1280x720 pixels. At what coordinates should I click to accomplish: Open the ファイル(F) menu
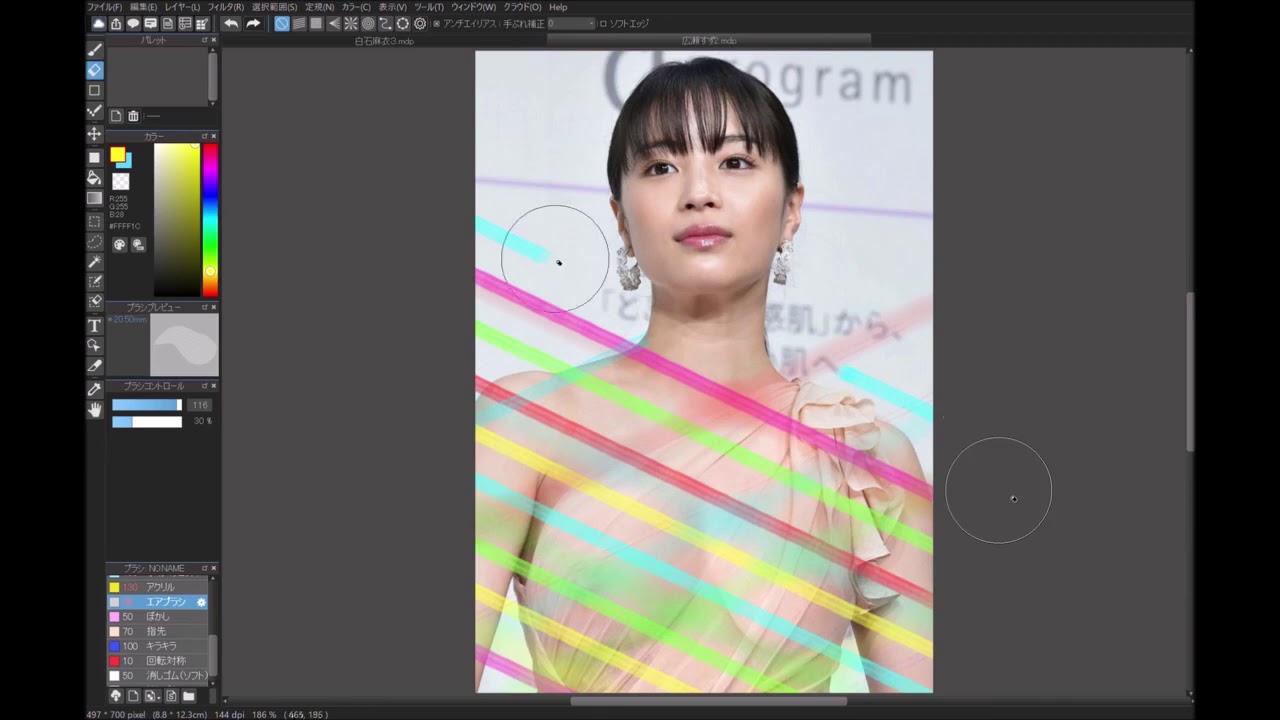tap(104, 7)
